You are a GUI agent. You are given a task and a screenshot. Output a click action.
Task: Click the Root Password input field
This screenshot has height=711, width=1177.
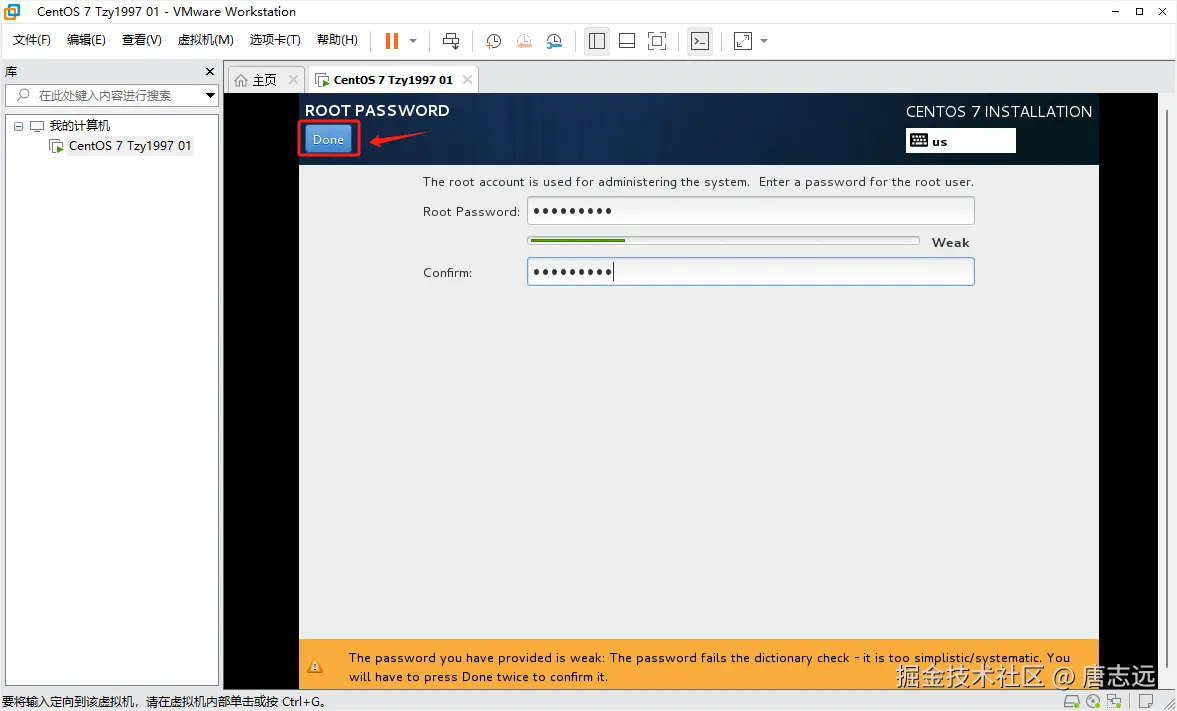(x=751, y=211)
